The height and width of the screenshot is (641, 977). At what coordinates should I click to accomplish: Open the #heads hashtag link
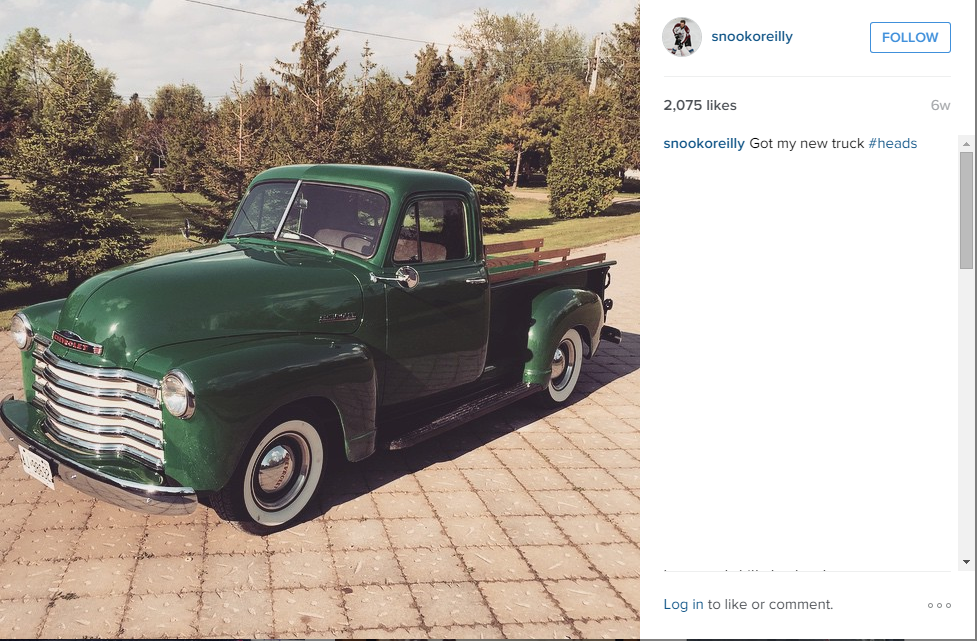click(x=892, y=143)
